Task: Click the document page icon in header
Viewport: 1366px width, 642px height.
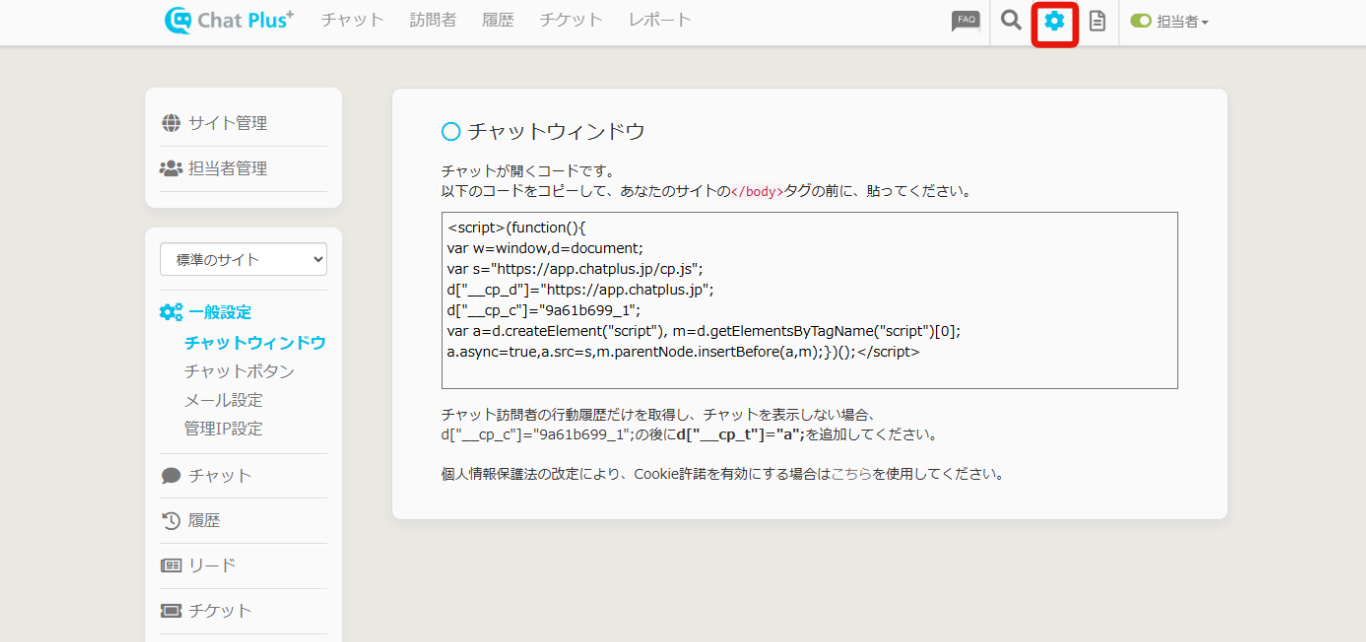Action: pos(1097,21)
